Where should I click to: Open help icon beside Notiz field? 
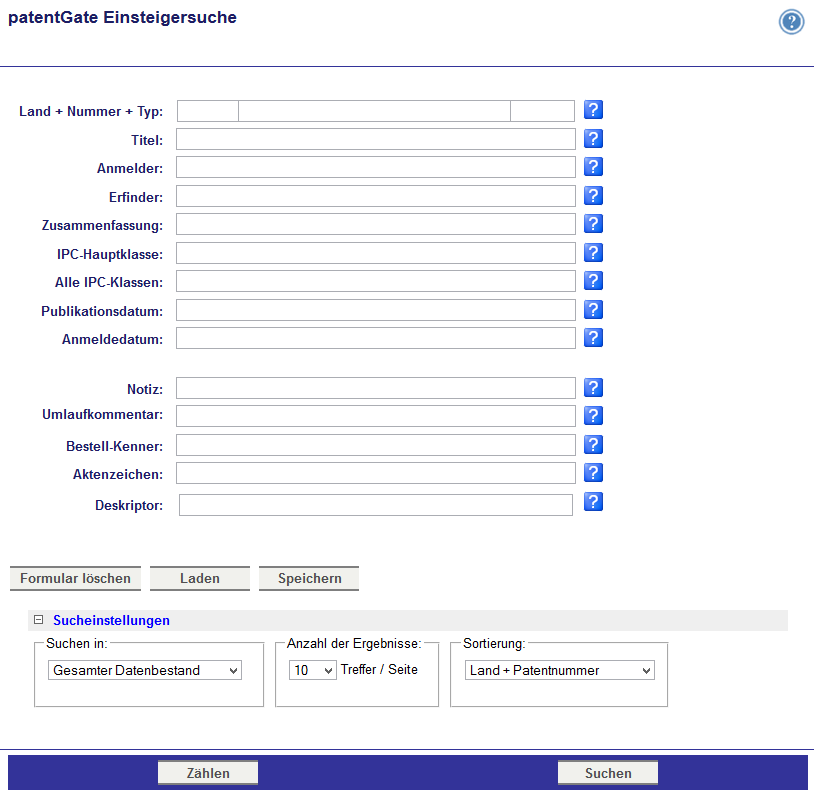(593, 388)
